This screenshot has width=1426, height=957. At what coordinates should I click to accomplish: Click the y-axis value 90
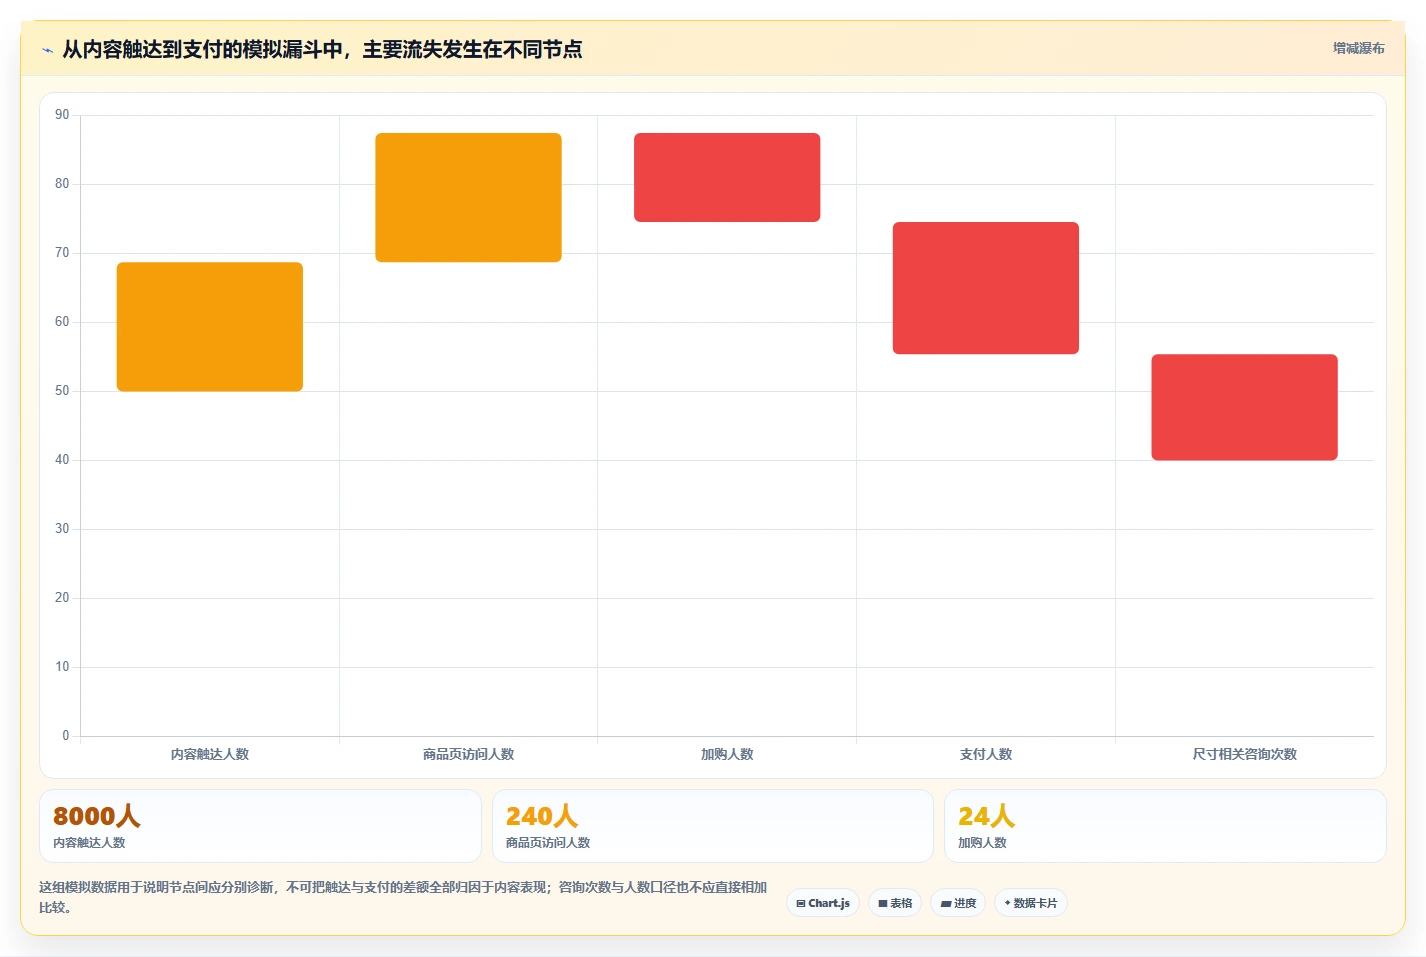point(62,115)
